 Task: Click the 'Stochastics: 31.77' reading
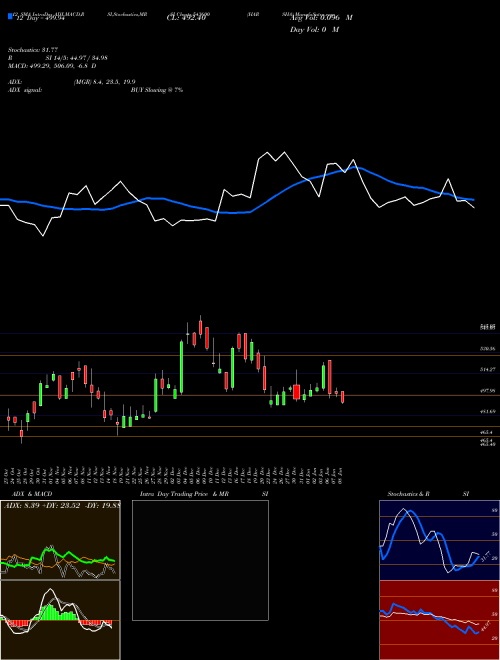coord(33,50)
